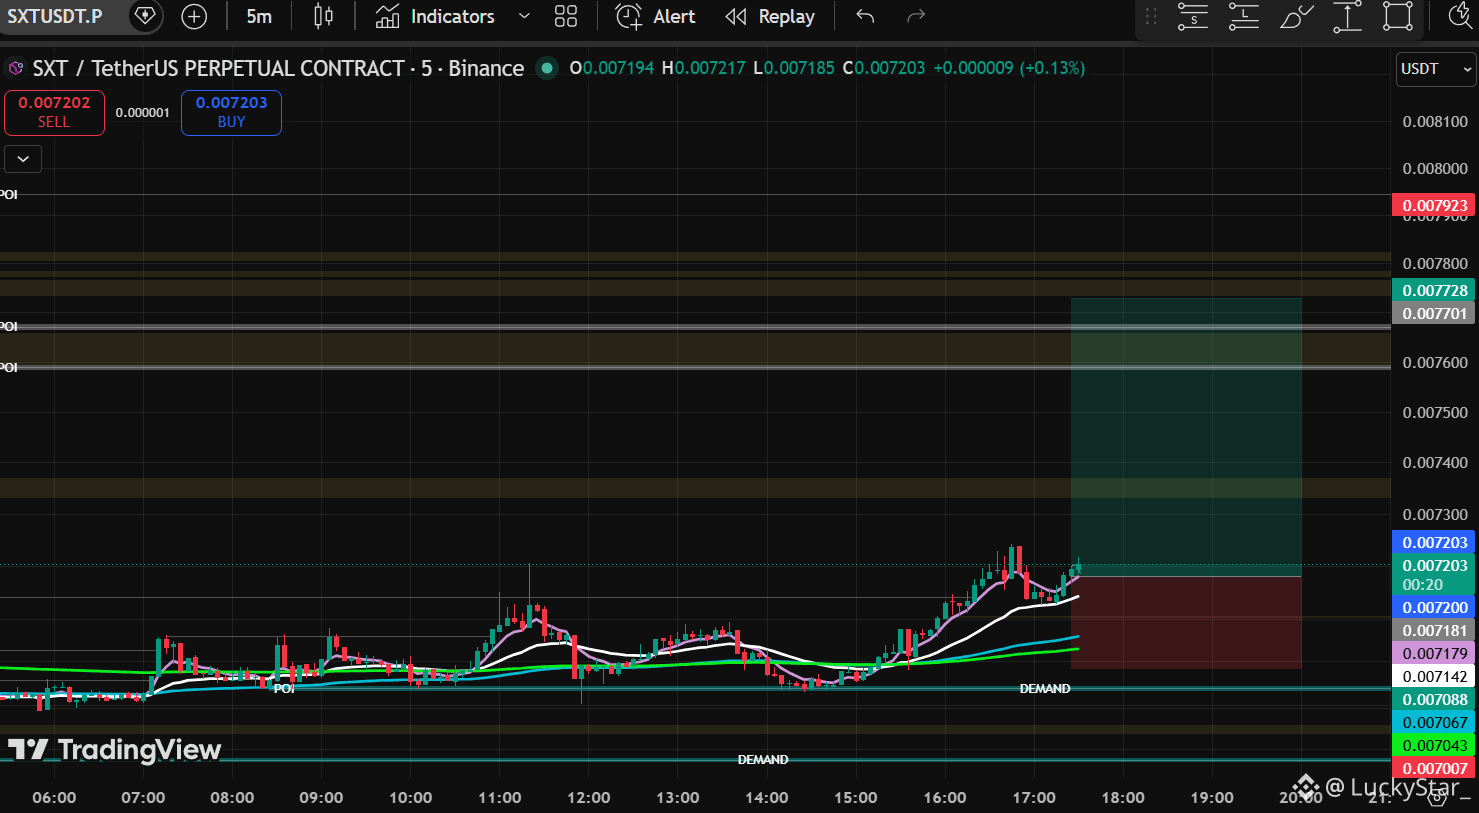Image resolution: width=1479 pixels, height=813 pixels.
Task: Grab the floating toolbar drag handle
Action: point(1151,16)
